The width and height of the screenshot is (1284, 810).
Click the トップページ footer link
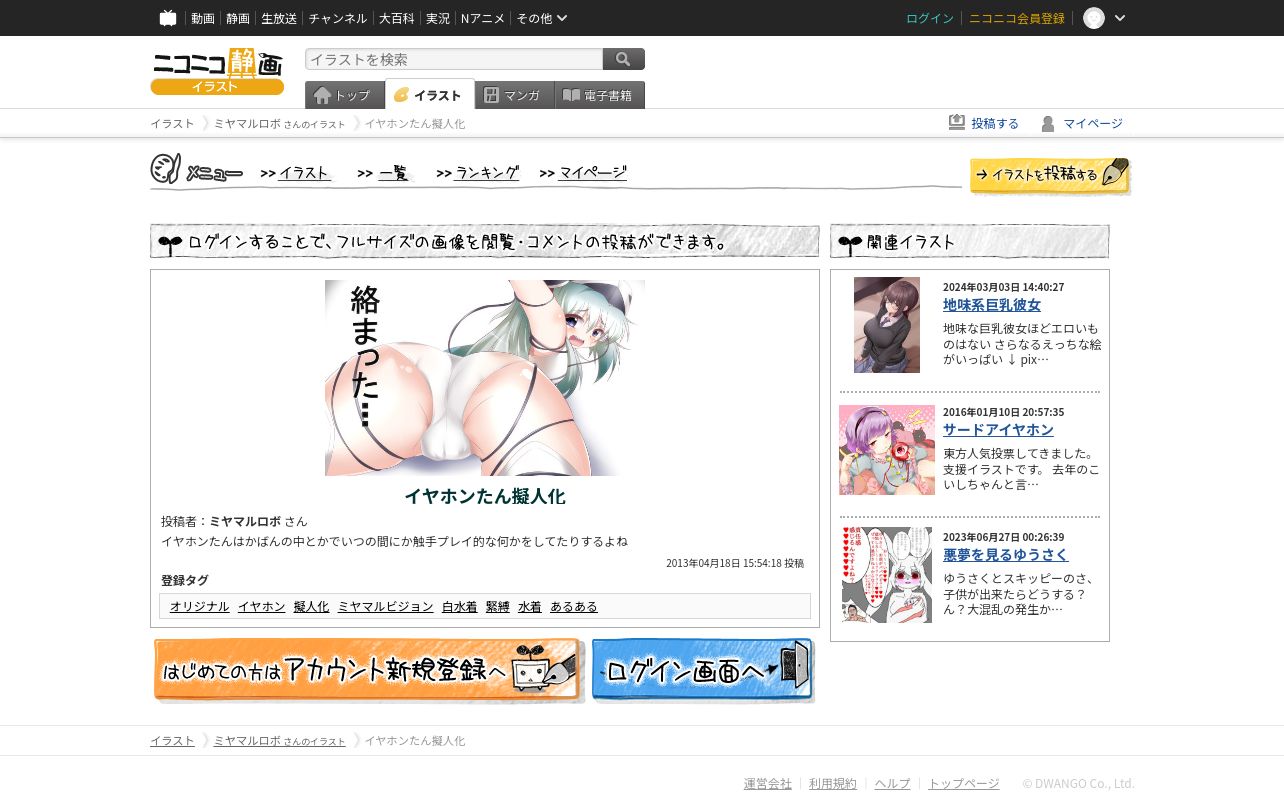[964, 784]
